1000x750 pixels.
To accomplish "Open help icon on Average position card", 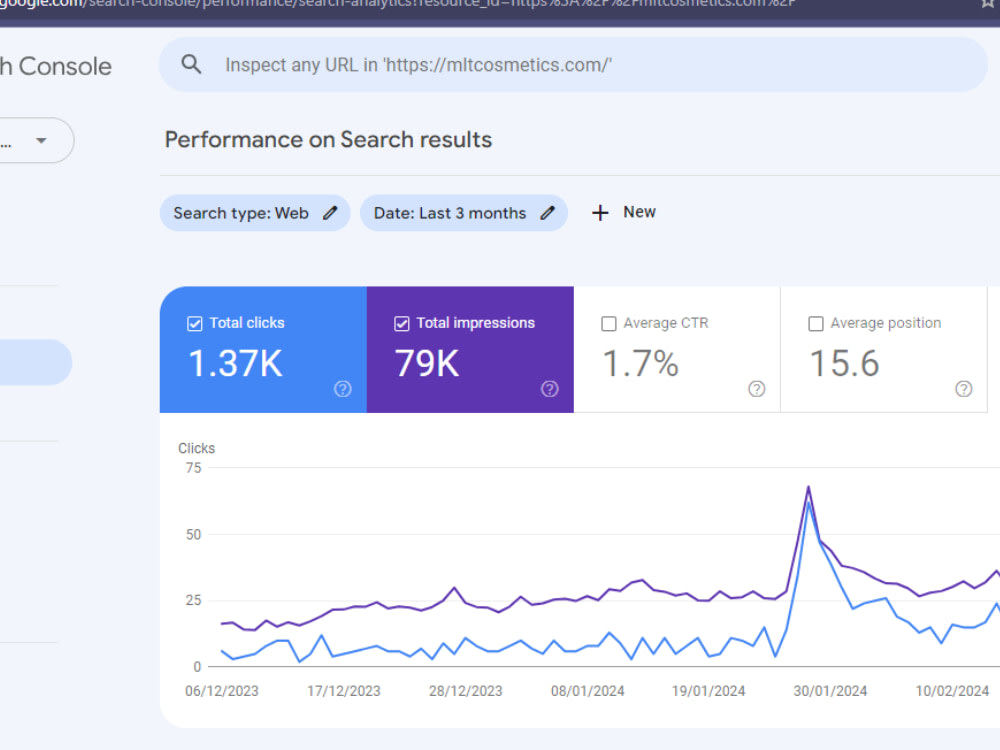I will (x=964, y=388).
